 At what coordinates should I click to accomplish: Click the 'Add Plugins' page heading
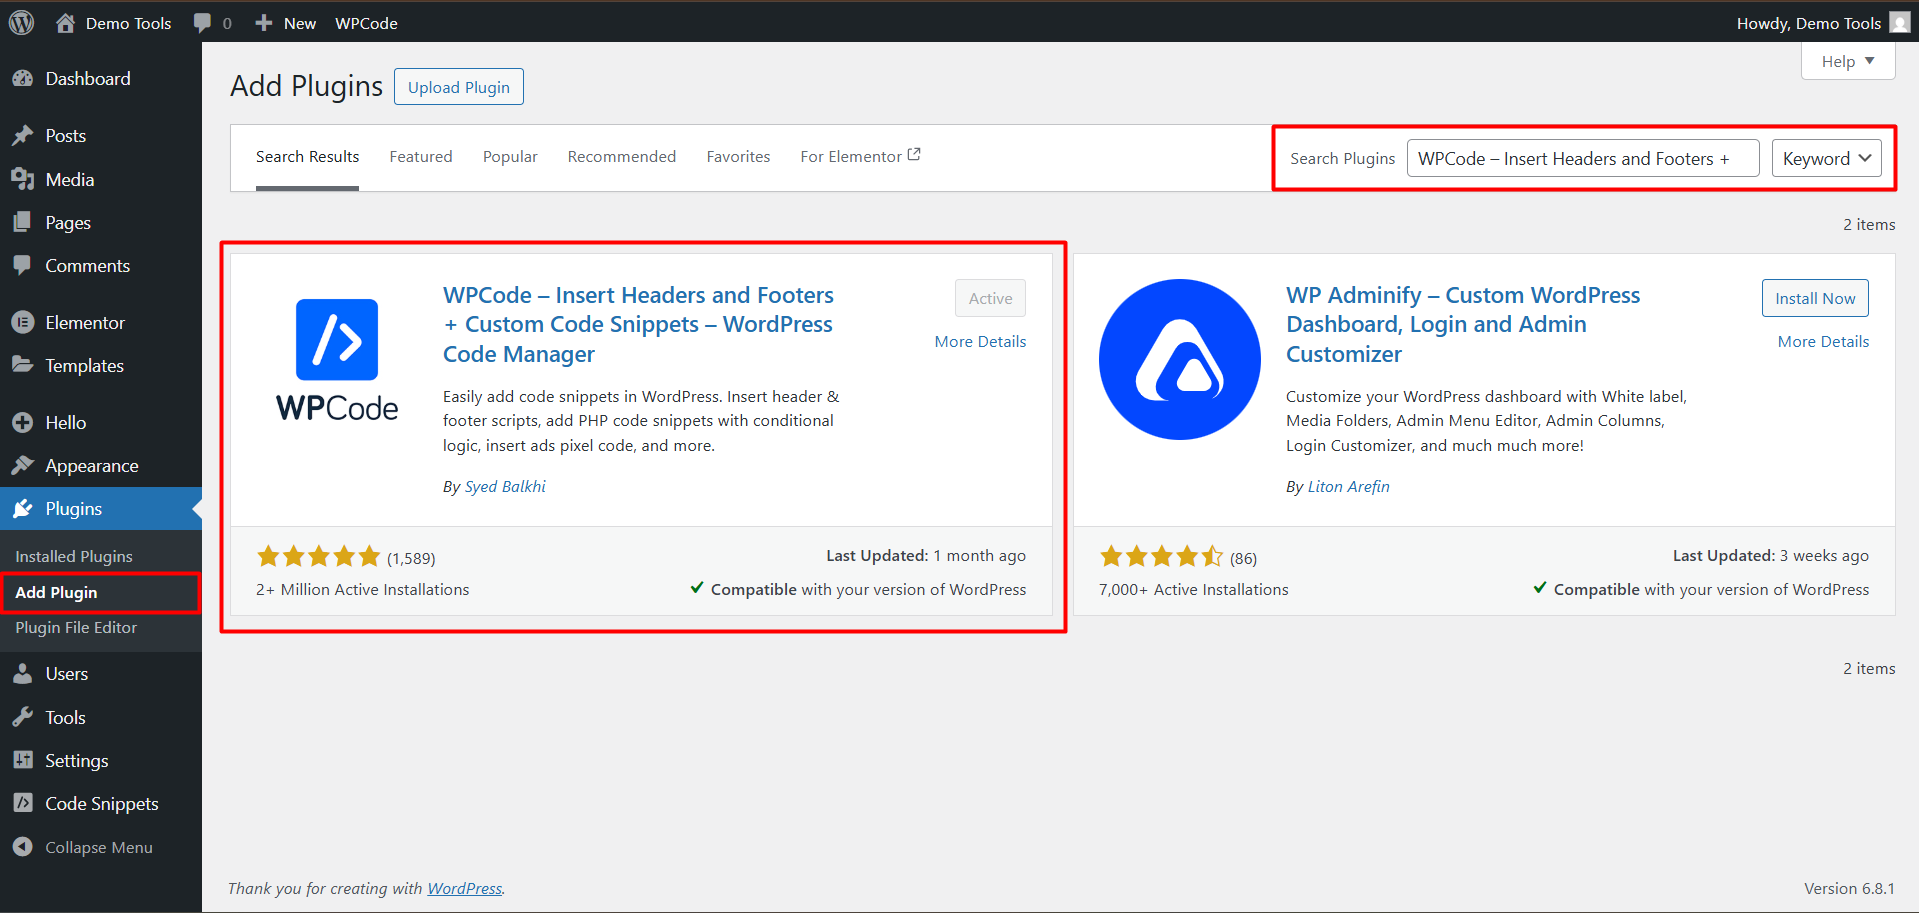point(306,86)
